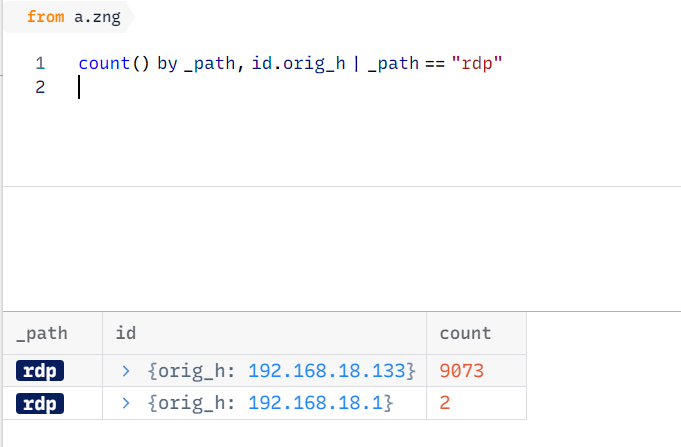Image resolution: width=681 pixels, height=447 pixels.
Task: Click the "rdp" string in the query
Action: [x=477, y=63]
